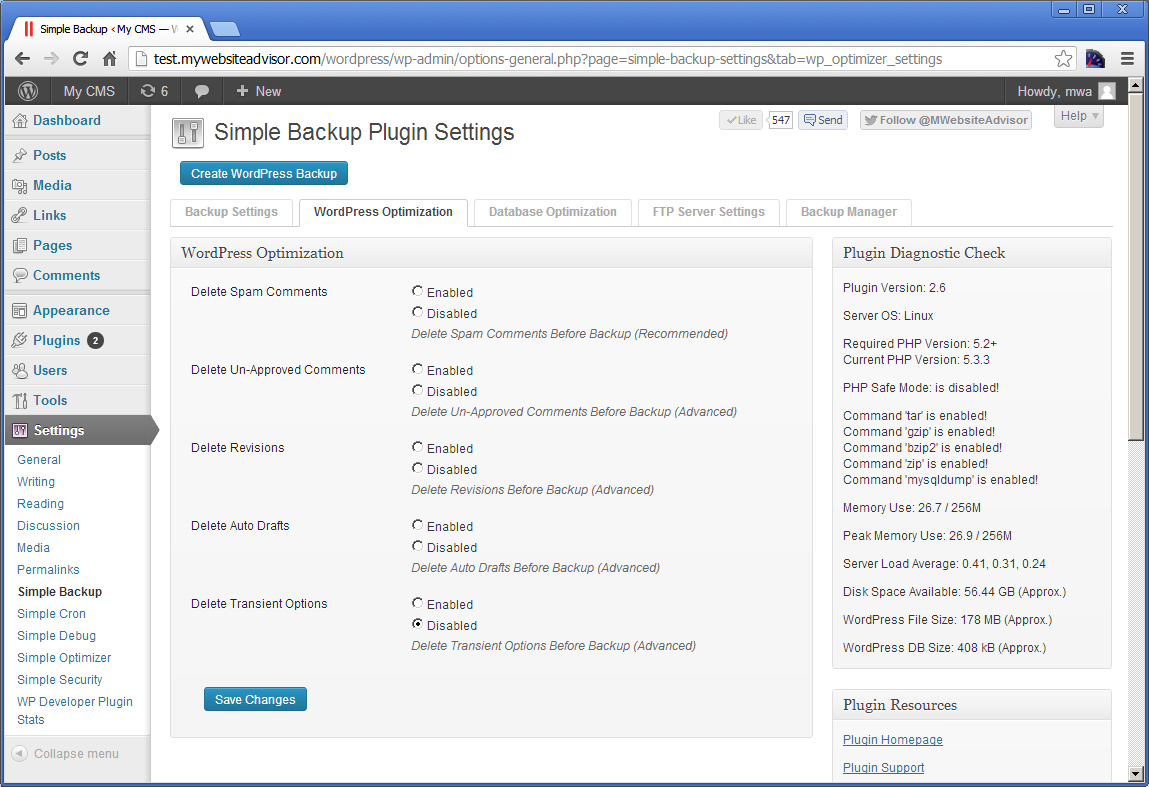Screen dimensions: 1149x787
Task: Open My CMS site menu
Action: (89, 91)
